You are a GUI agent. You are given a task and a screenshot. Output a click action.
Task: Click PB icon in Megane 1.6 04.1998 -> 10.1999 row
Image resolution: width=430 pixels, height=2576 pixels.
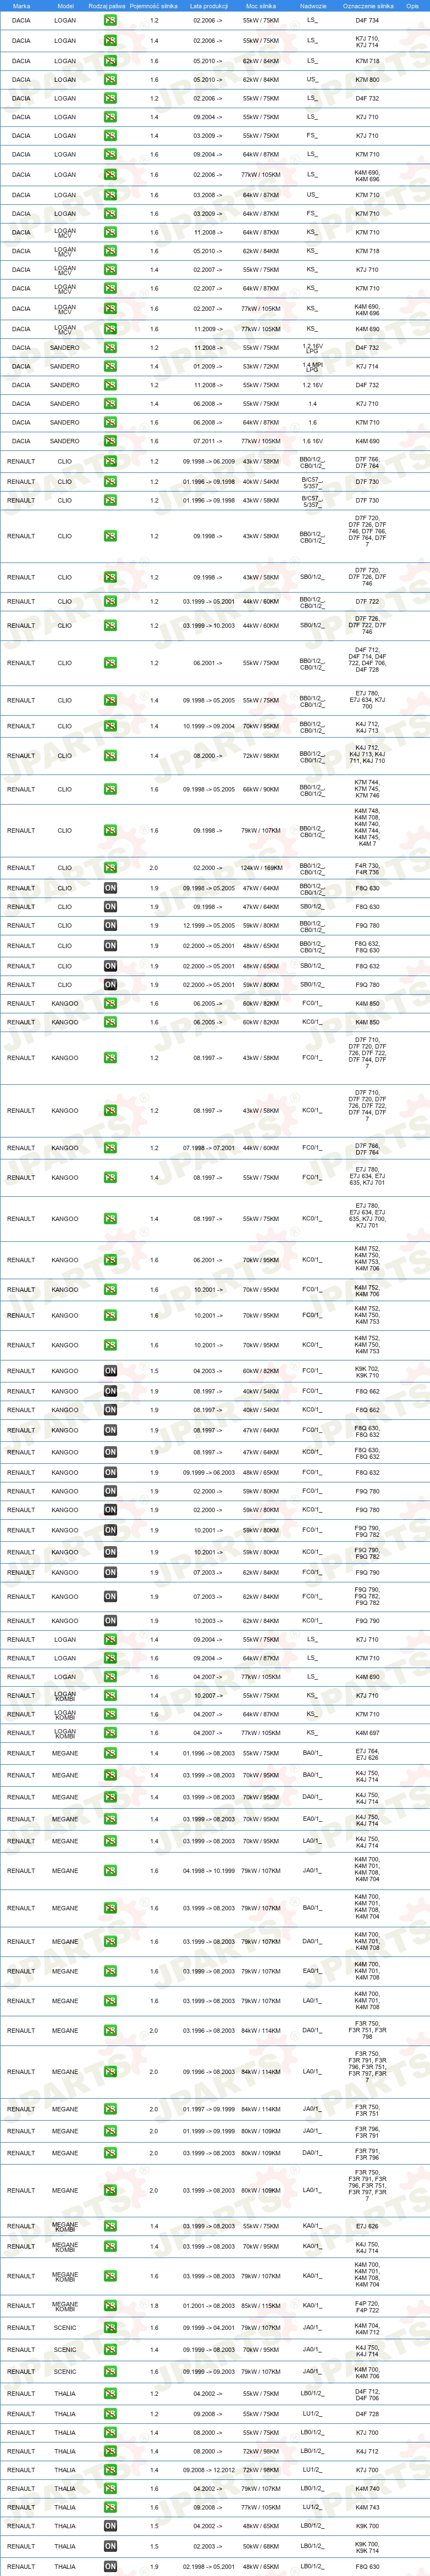point(110,1870)
